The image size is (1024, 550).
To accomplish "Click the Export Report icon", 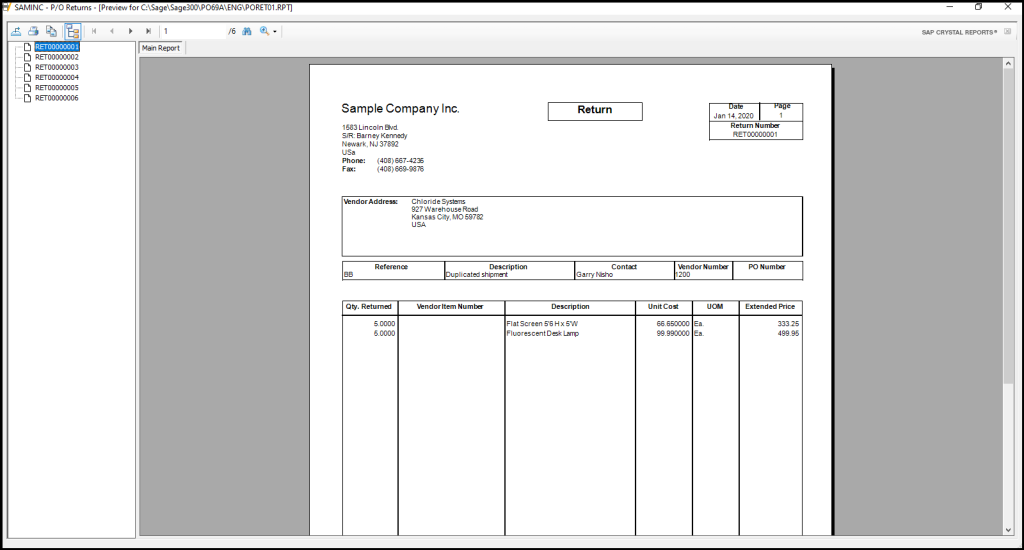I will (16, 31).
